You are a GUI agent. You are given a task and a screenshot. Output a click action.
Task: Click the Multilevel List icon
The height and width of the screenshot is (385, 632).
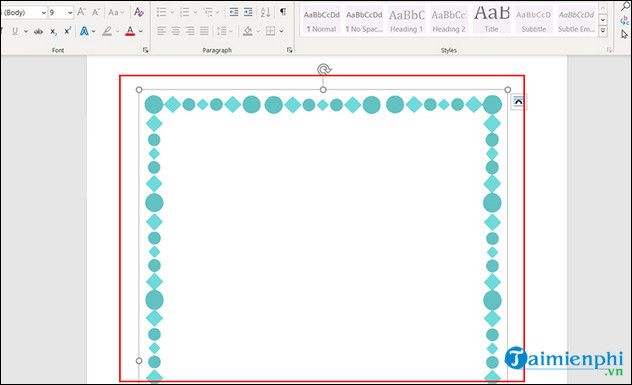click(x=208, y=12)
